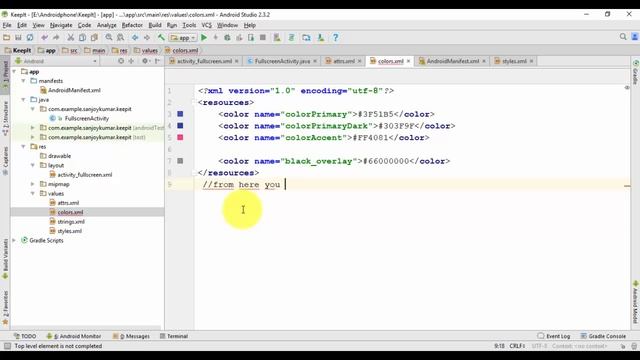The image size is (640, 360).
Task: Click the colorPrimary gutter color swatch
Action: [x=180, y=114]
